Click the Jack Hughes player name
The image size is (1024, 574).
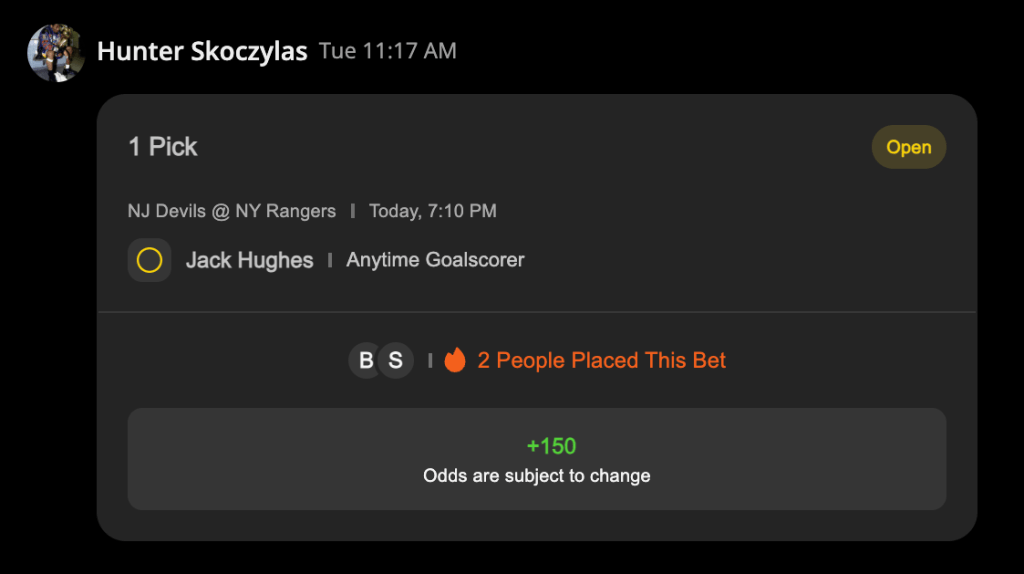point(249,261)
